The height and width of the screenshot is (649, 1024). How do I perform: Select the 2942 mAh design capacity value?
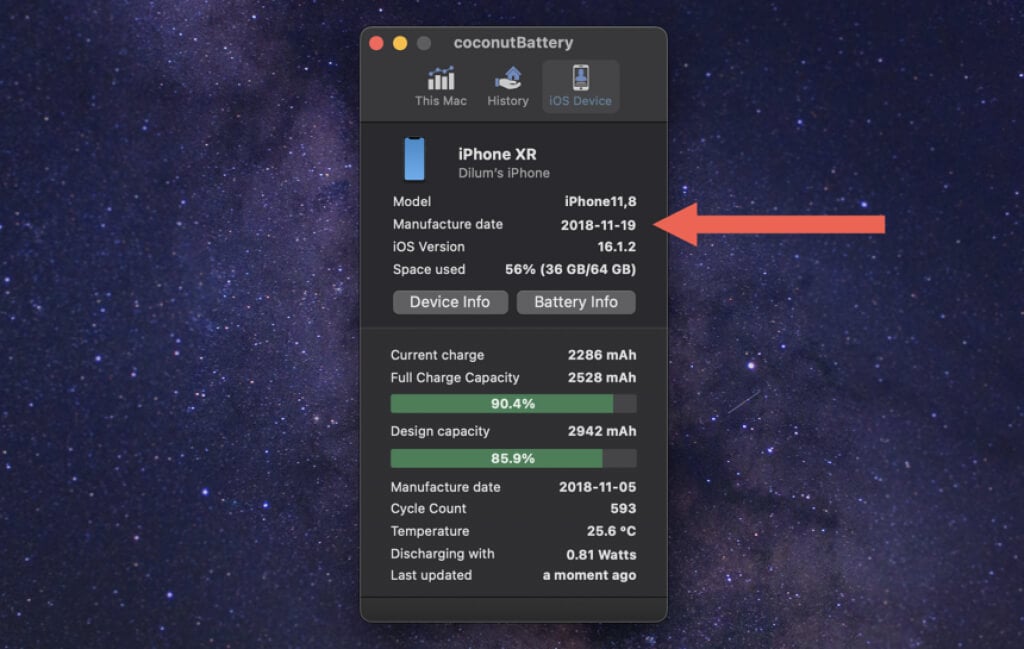[601, 432]
